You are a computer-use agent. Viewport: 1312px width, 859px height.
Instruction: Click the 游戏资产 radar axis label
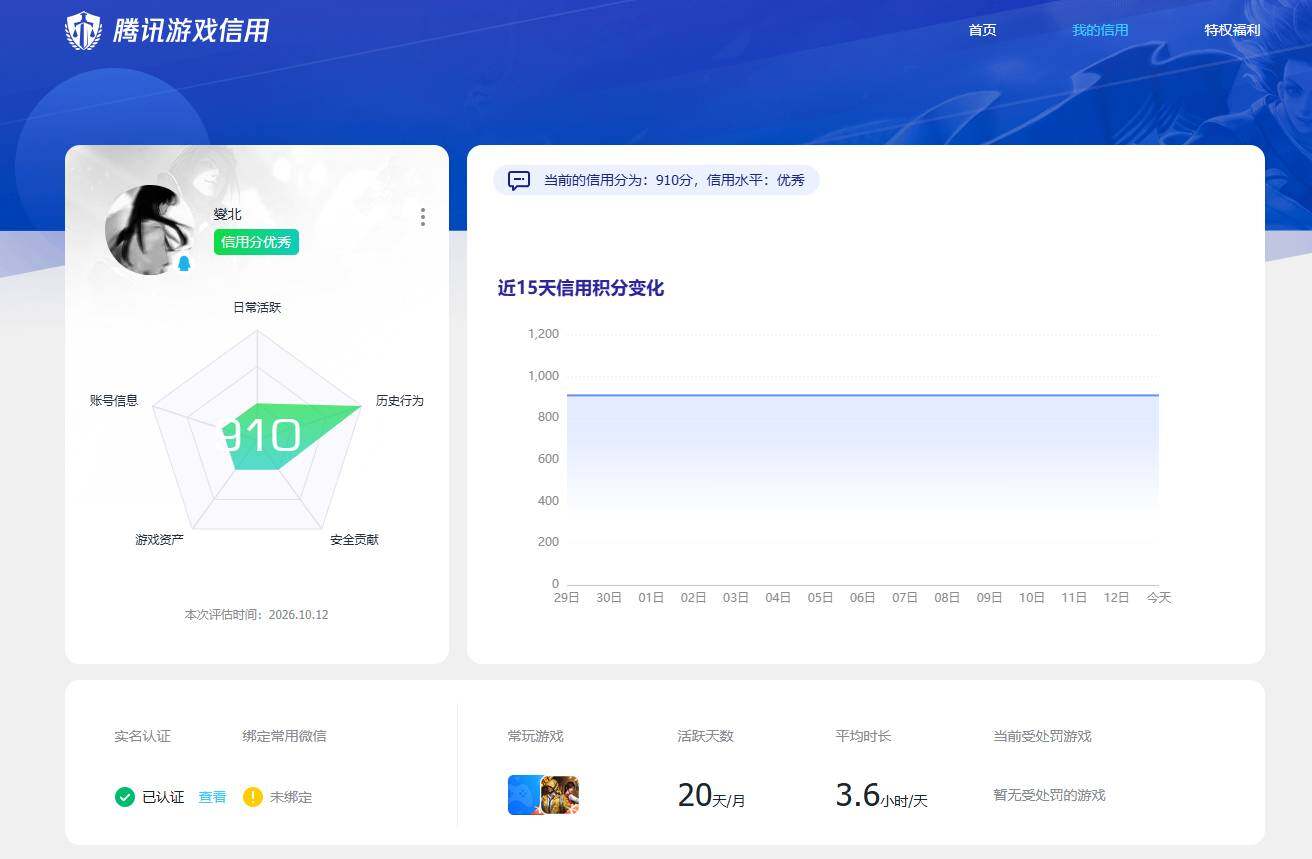tap(160, 540)
